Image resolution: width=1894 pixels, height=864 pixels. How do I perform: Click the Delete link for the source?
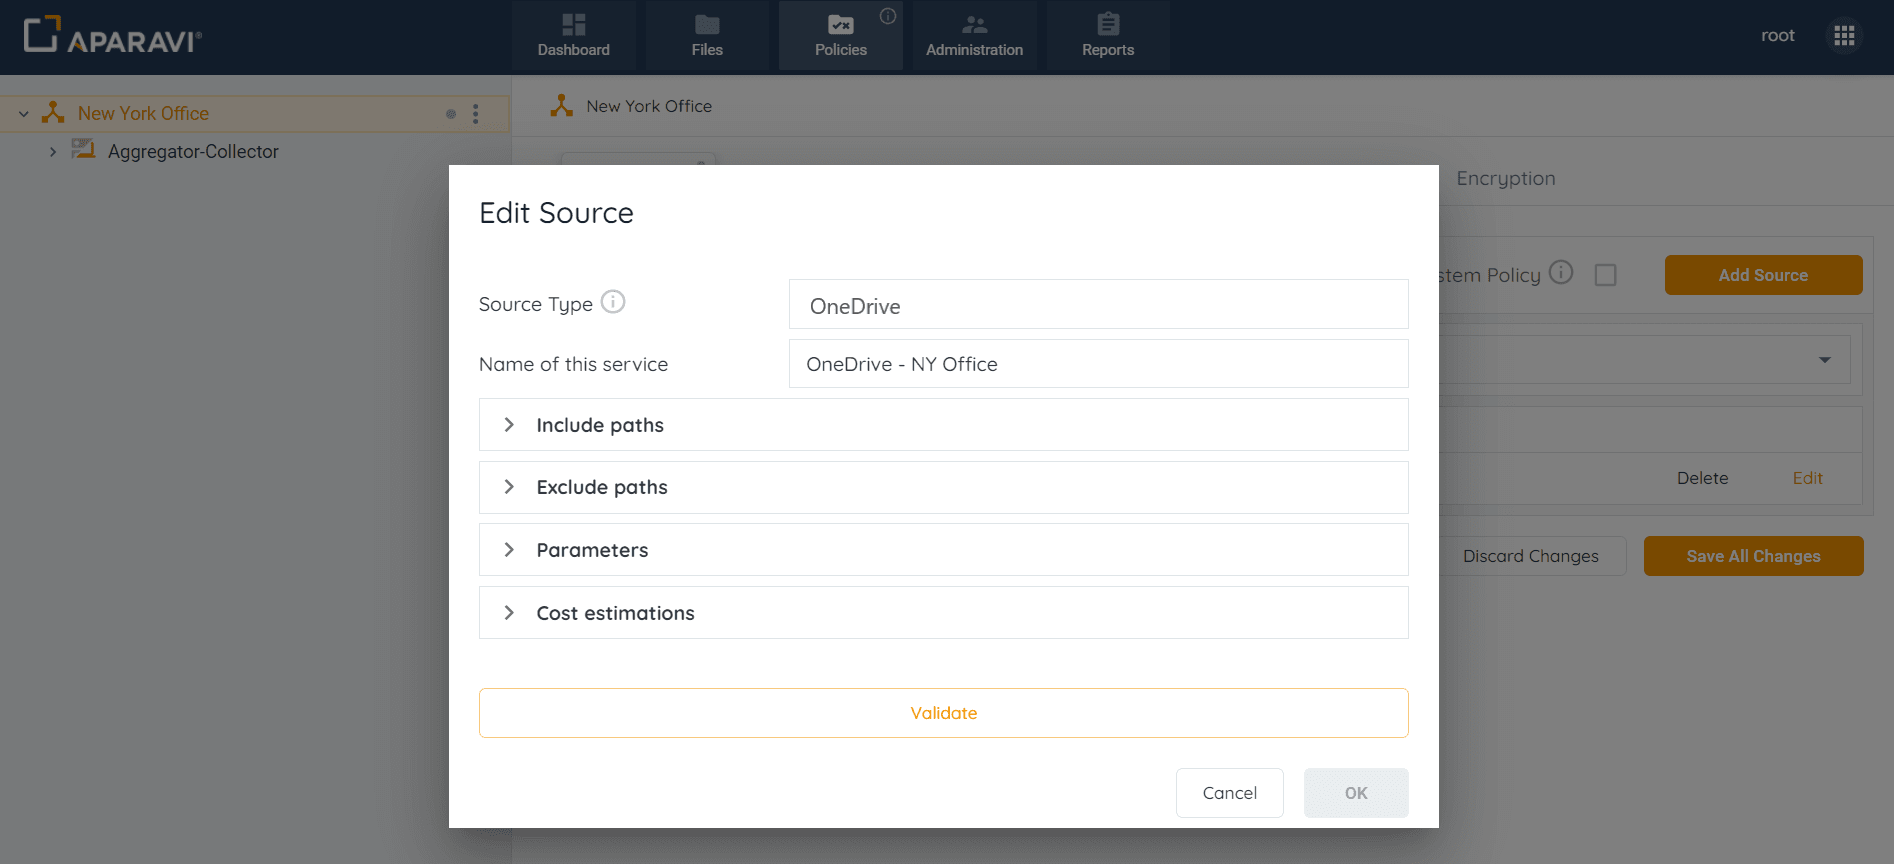(x=1702, y=478)
